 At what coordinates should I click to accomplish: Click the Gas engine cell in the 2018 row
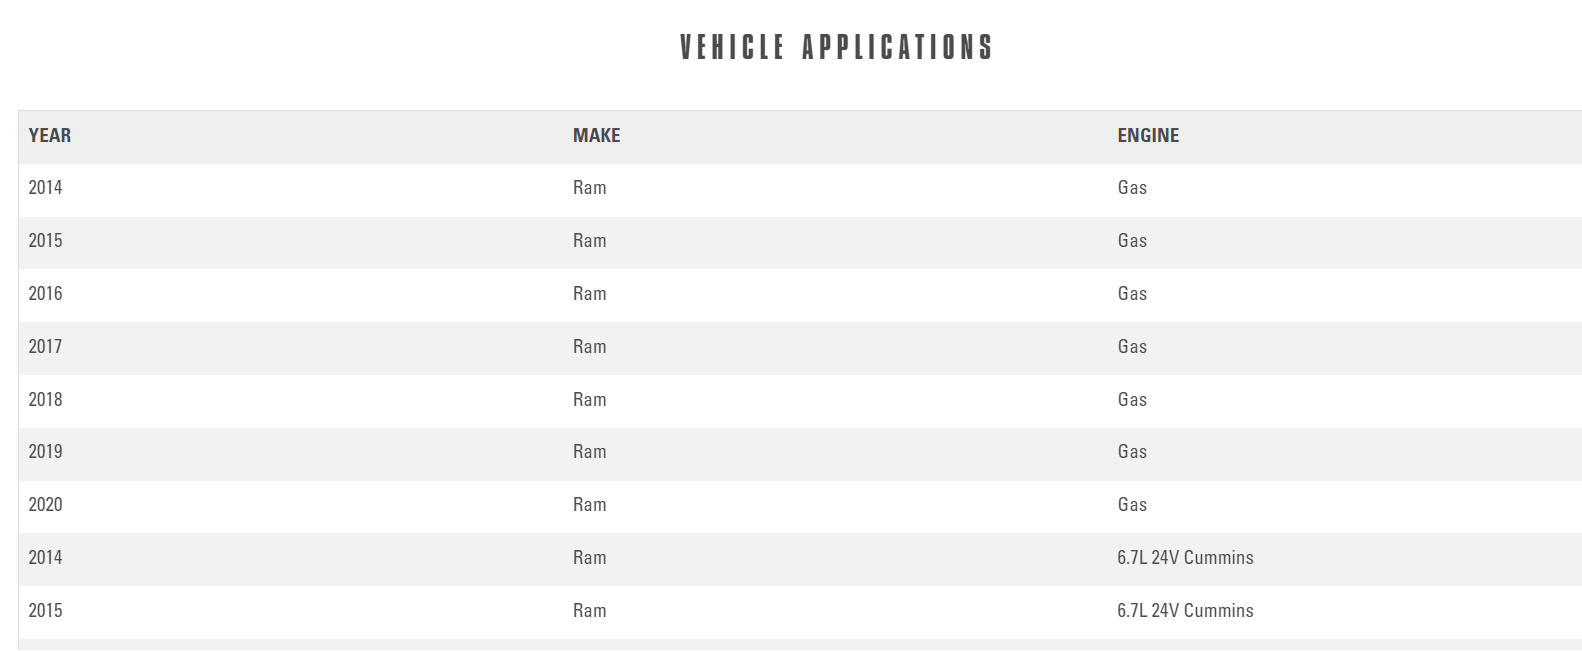[1132, 400]
